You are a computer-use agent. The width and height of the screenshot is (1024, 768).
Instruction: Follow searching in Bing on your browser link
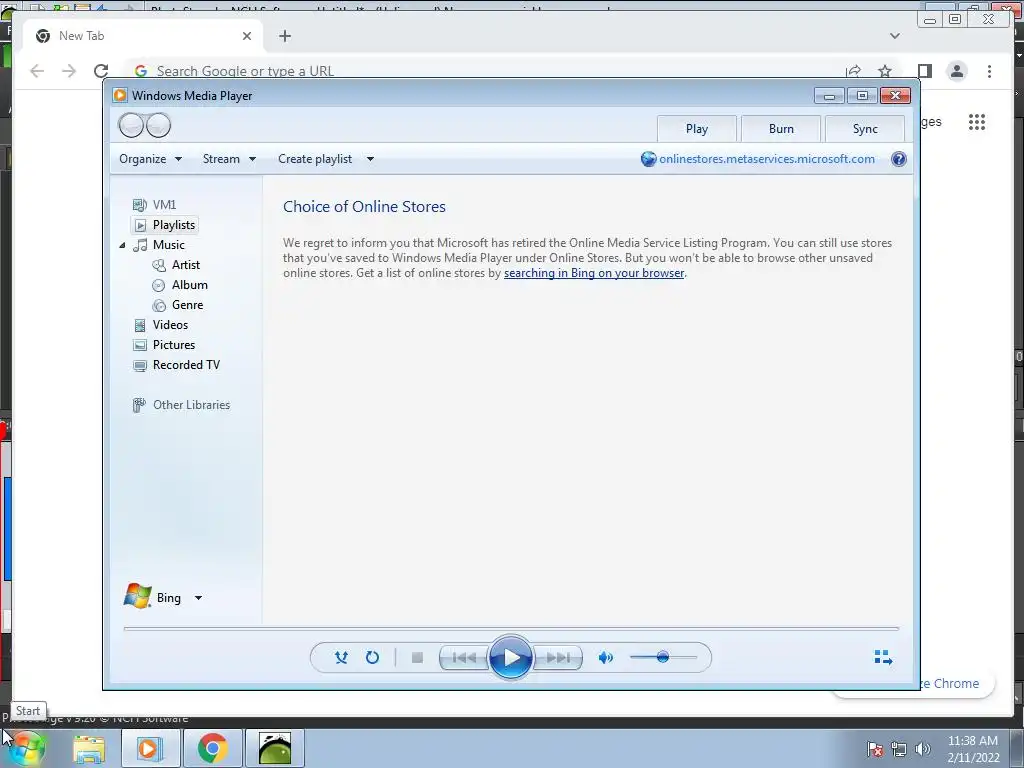coord(594,273)
